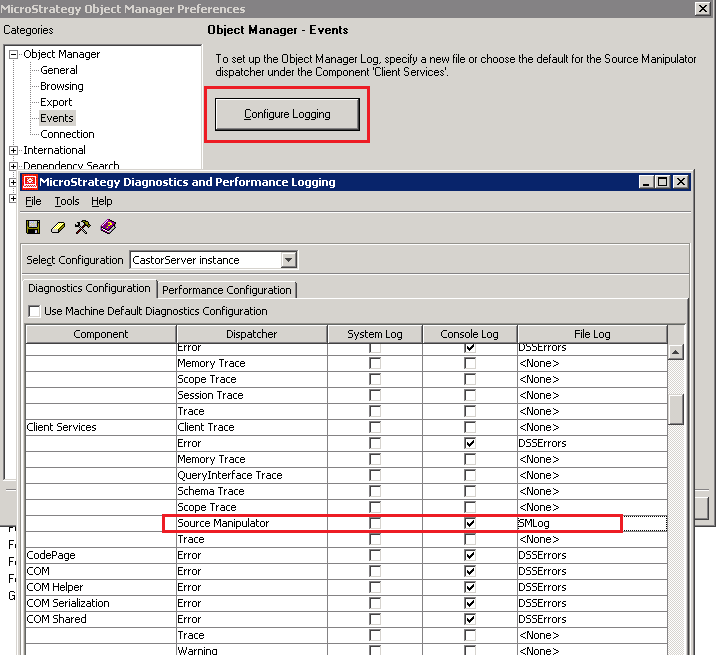Click the MicroStrategy Diagnostics title bar icon
Image resolution: width=716 pixels, height=655 pixels.
[30, 182]
